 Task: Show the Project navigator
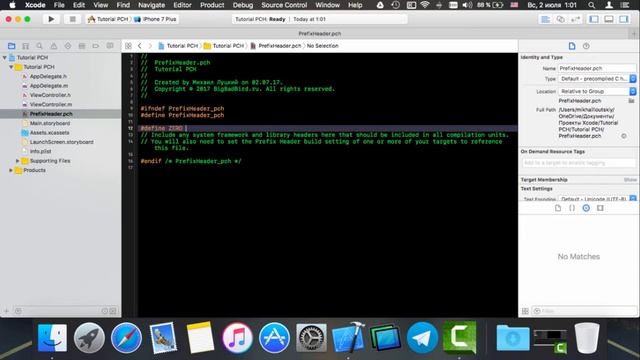11,46
